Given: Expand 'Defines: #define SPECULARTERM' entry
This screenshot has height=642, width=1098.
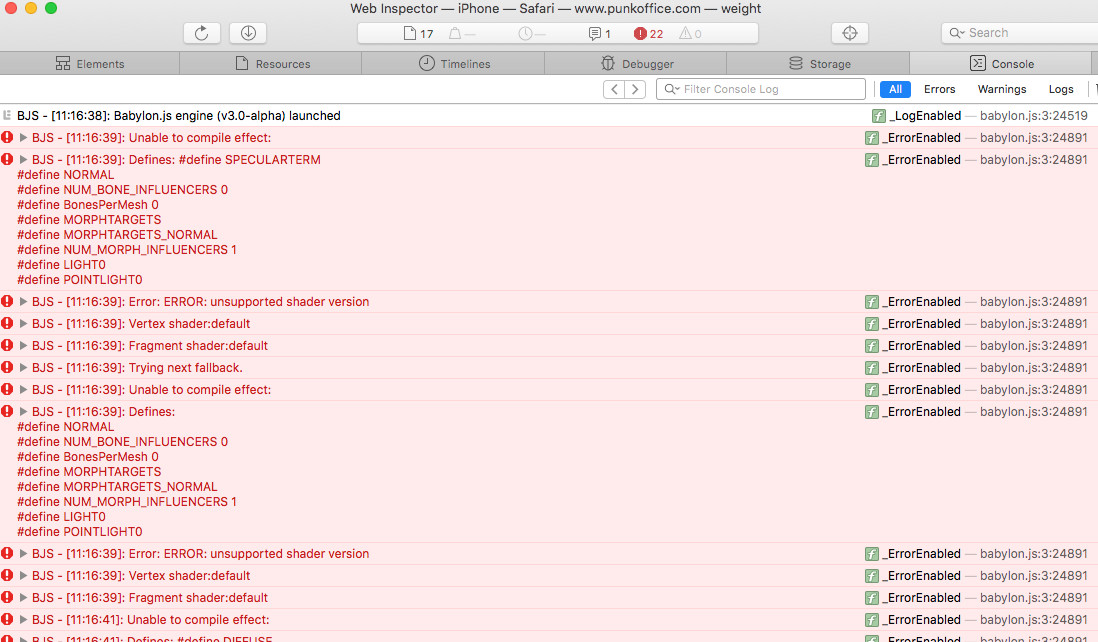Looking at the screenshot, I should pos(23,160).
